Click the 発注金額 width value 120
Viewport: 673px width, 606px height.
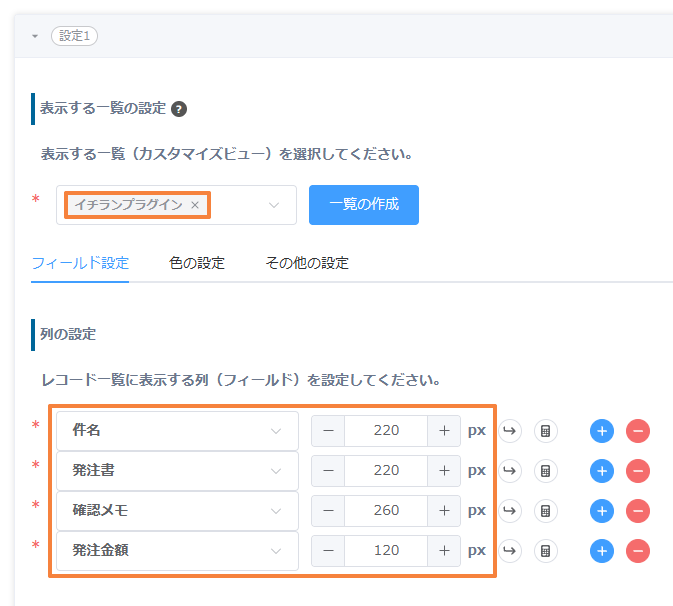point(386,551)
